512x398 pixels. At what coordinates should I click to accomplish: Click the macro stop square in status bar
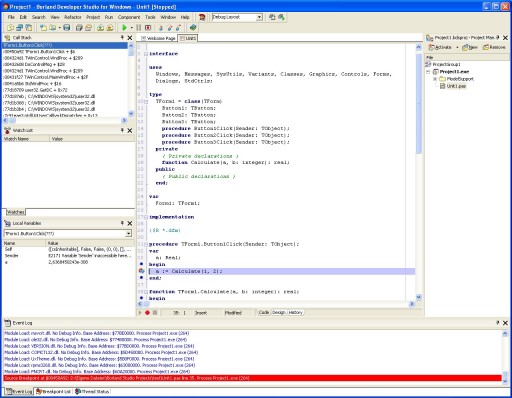click(x=155, y=313)
